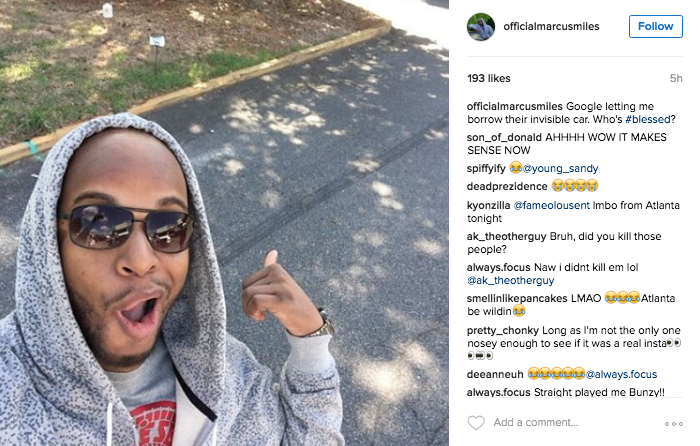The width and height of the screenshot is (700, 446).
Task: Click officialmarcusmiles profile avatar
Action: click(481, 27)
